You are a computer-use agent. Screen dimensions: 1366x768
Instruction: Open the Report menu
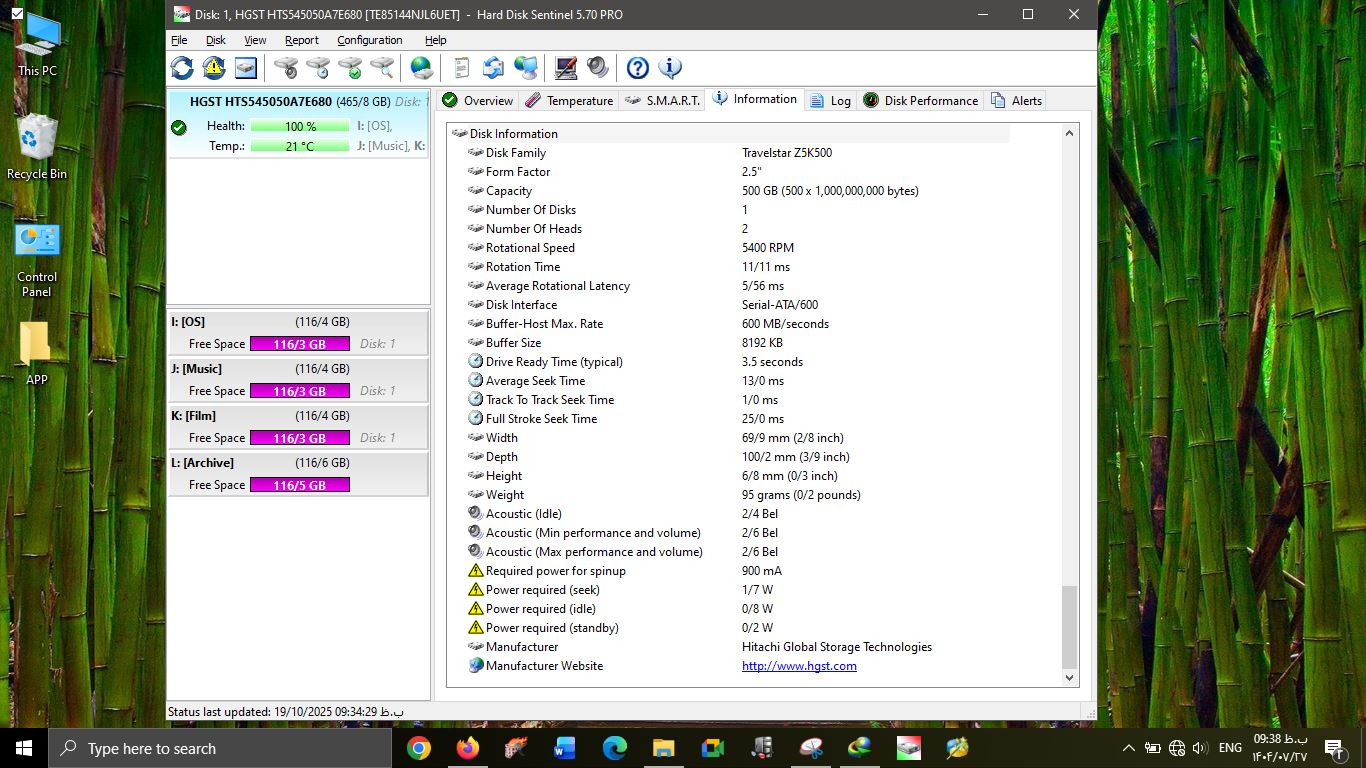tap(301, 40)
